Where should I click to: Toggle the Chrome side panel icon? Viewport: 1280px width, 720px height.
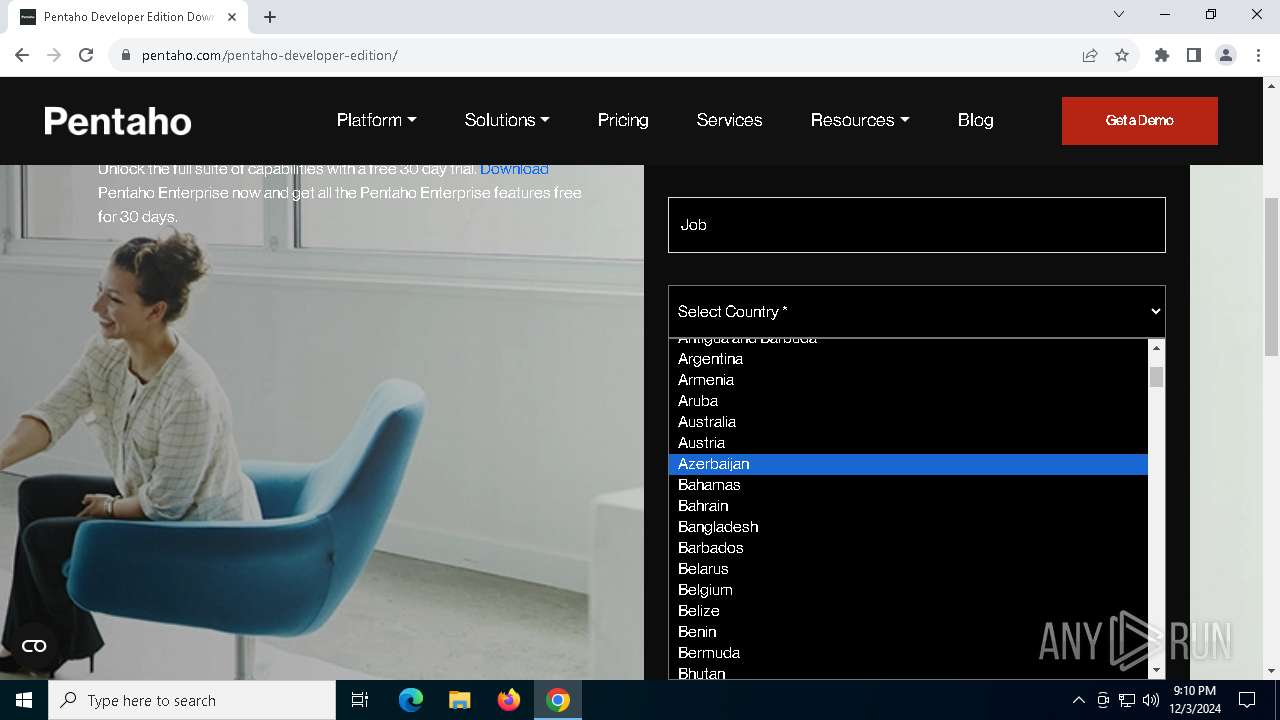coord(1194,55)
